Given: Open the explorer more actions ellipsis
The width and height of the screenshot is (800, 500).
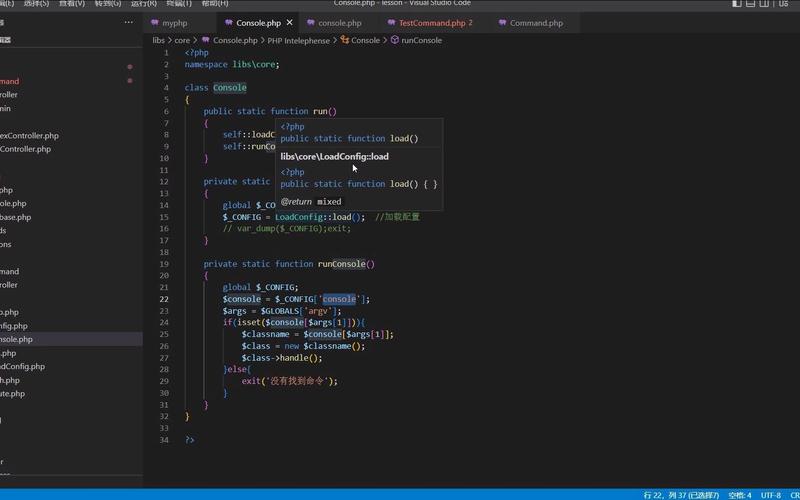Looking at the screenshot, I should tap(129, 22).
